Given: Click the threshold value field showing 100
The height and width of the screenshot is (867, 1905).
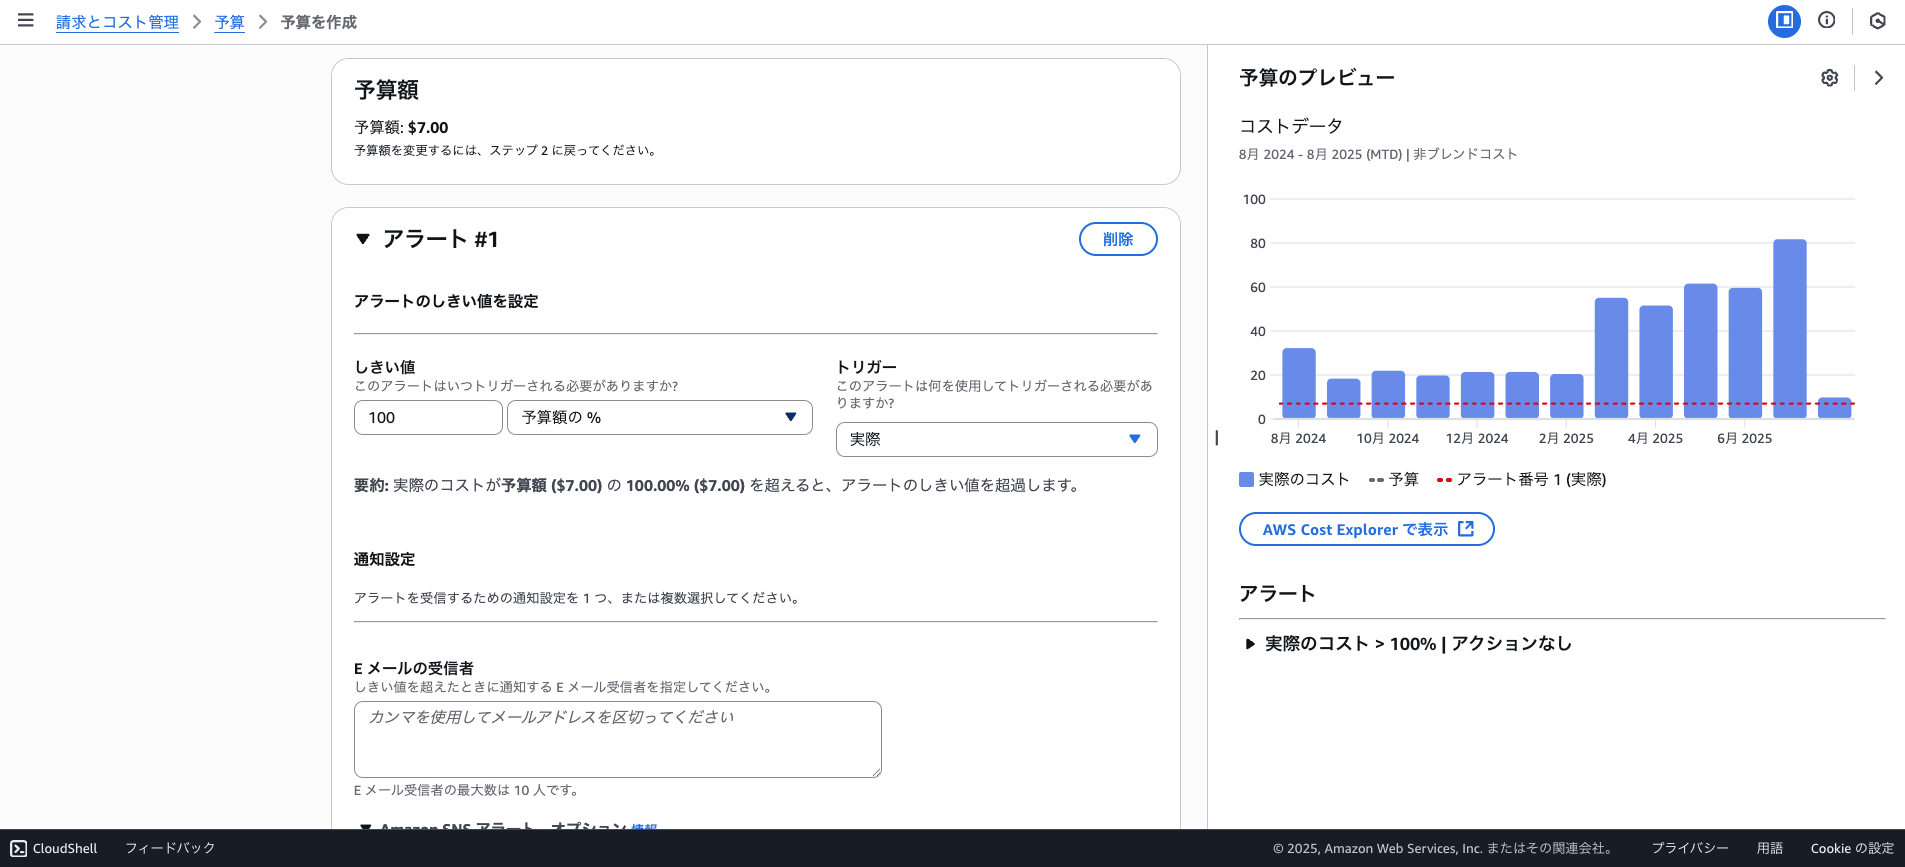Looking at the screenshot, I should 428,418.
